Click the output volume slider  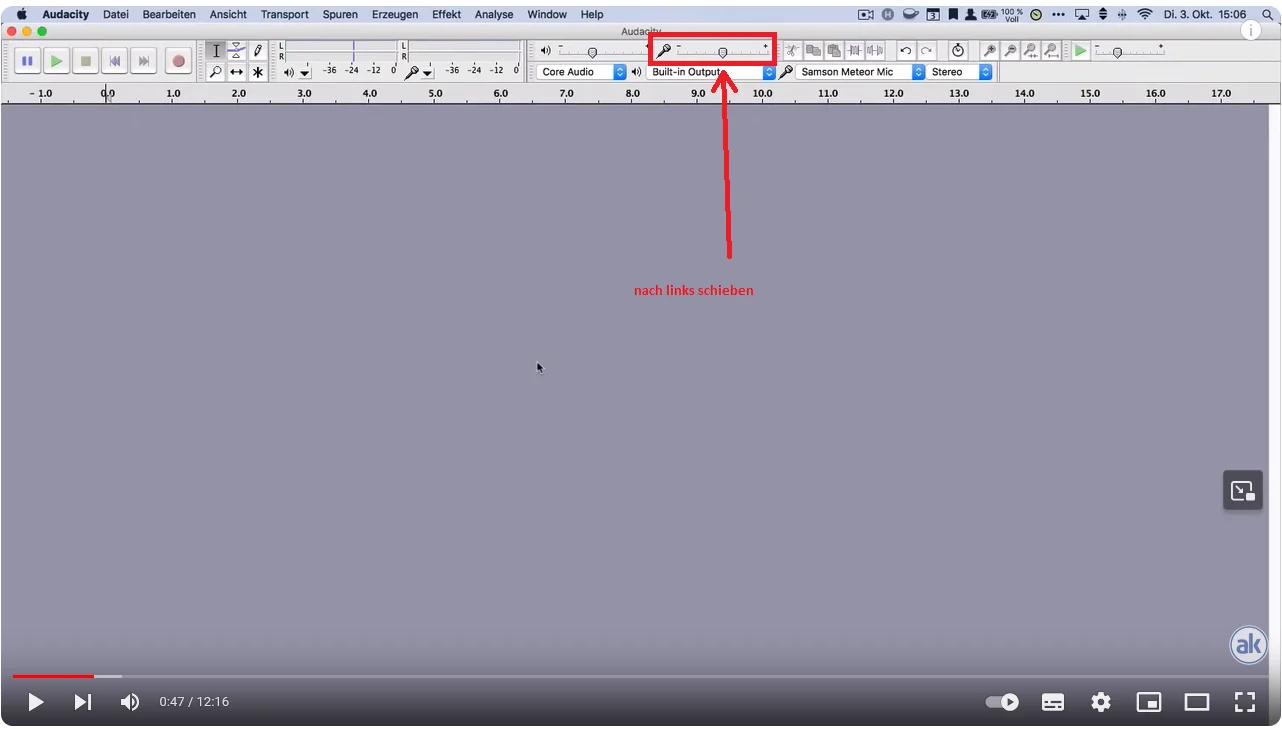coord(602,51)
